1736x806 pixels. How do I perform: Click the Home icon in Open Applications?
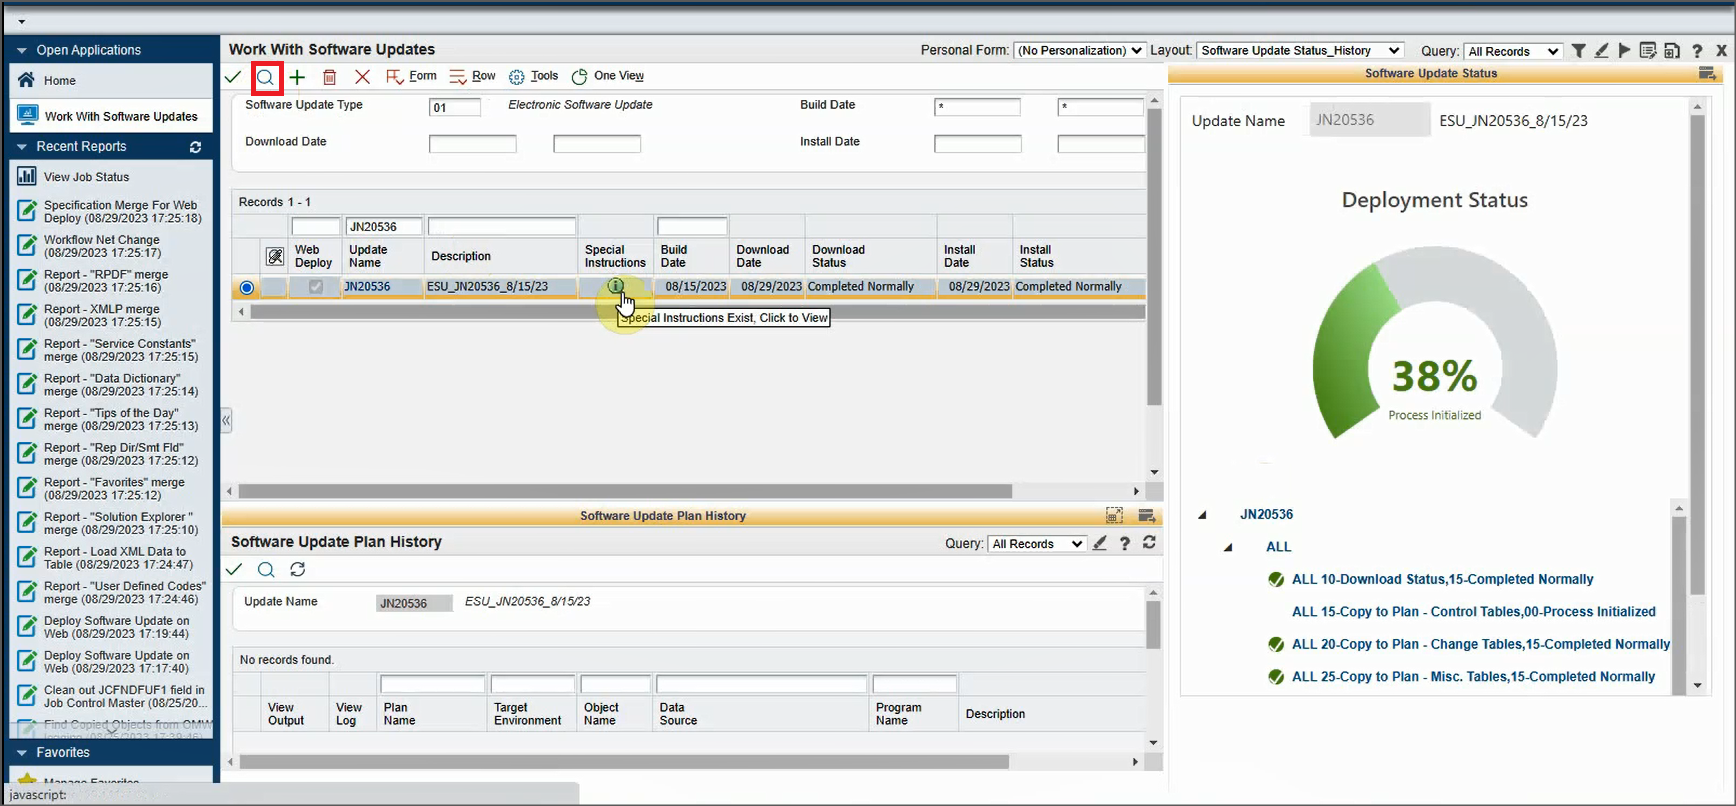pyautogui.click(x=26, y=80)
